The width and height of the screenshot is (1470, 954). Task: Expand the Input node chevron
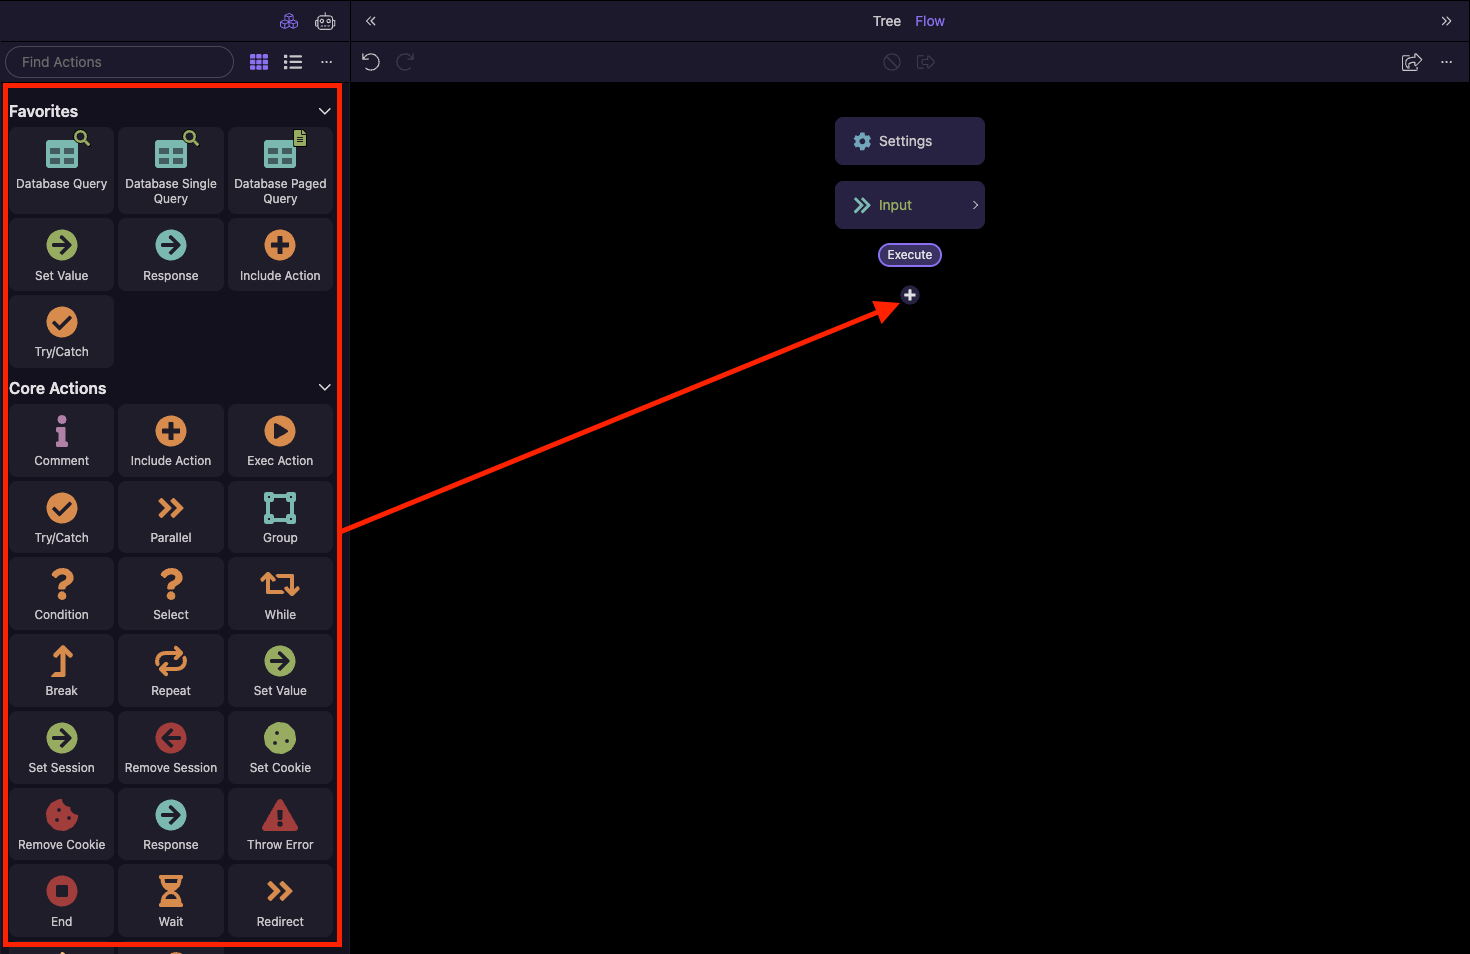pyautogui.click(x=975, y=205)
